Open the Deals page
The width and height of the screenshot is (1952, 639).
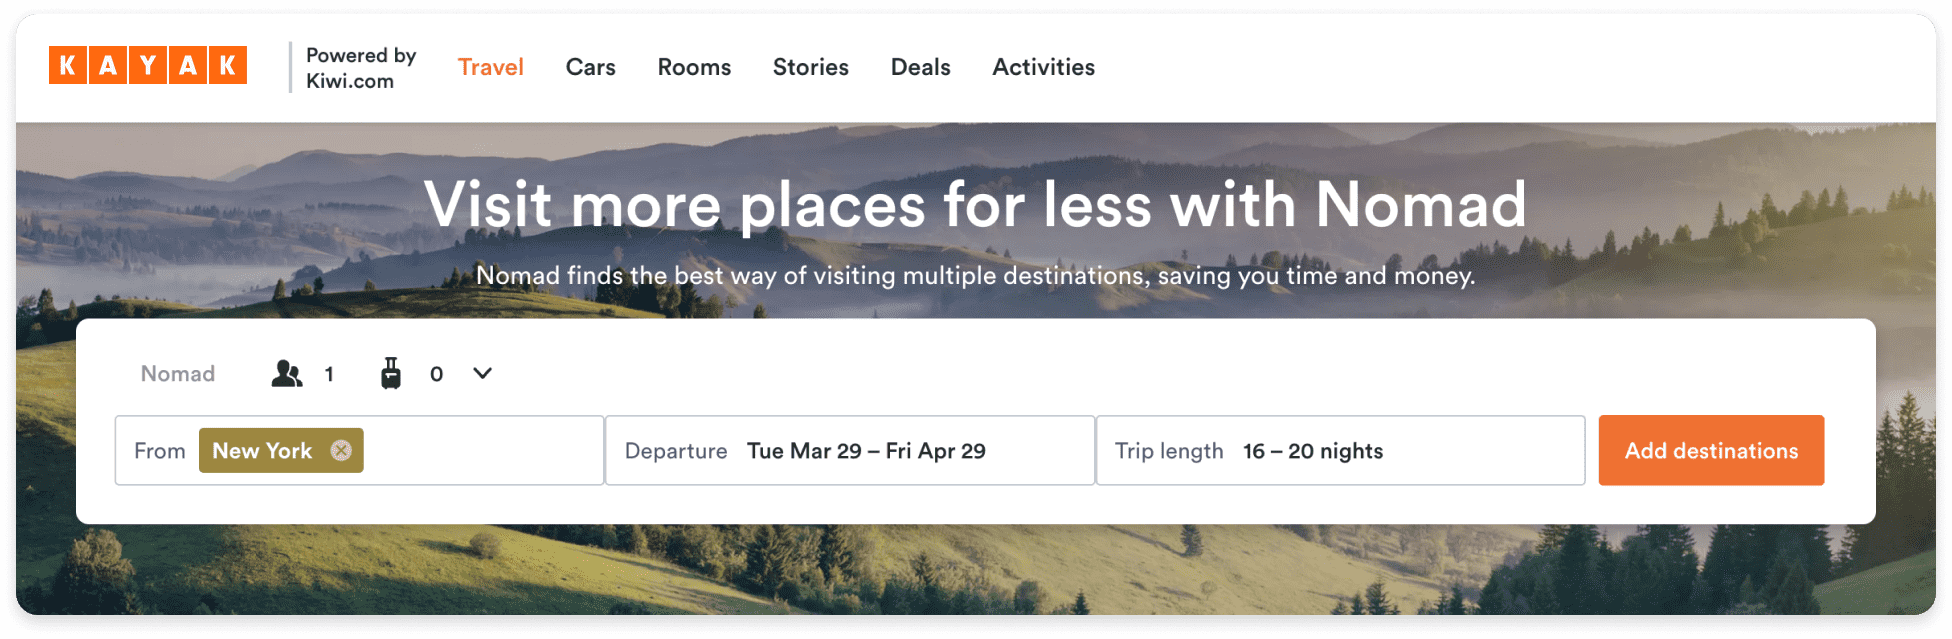pyautogui.click(x=921, y=67)
